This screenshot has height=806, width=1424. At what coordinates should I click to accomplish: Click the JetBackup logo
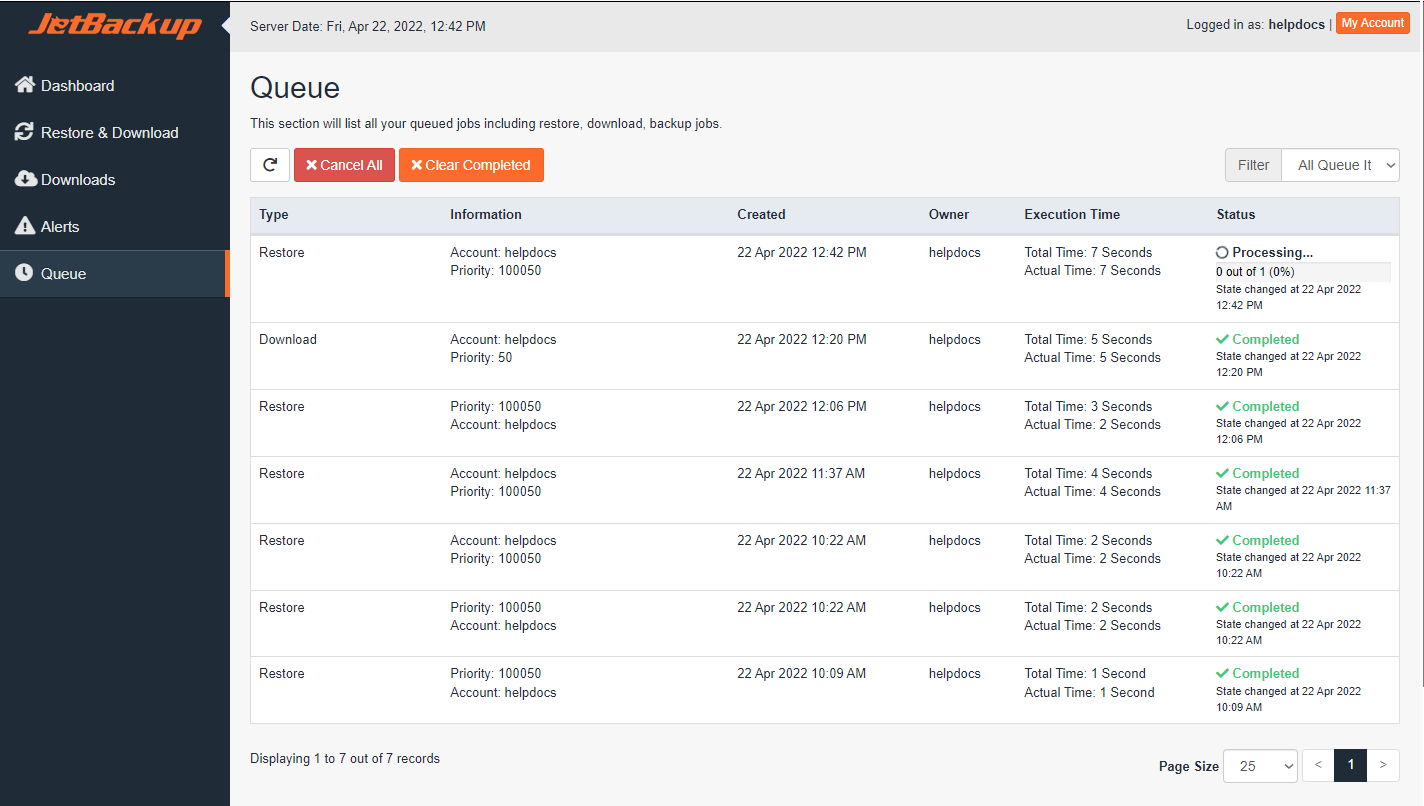[114, 25]
